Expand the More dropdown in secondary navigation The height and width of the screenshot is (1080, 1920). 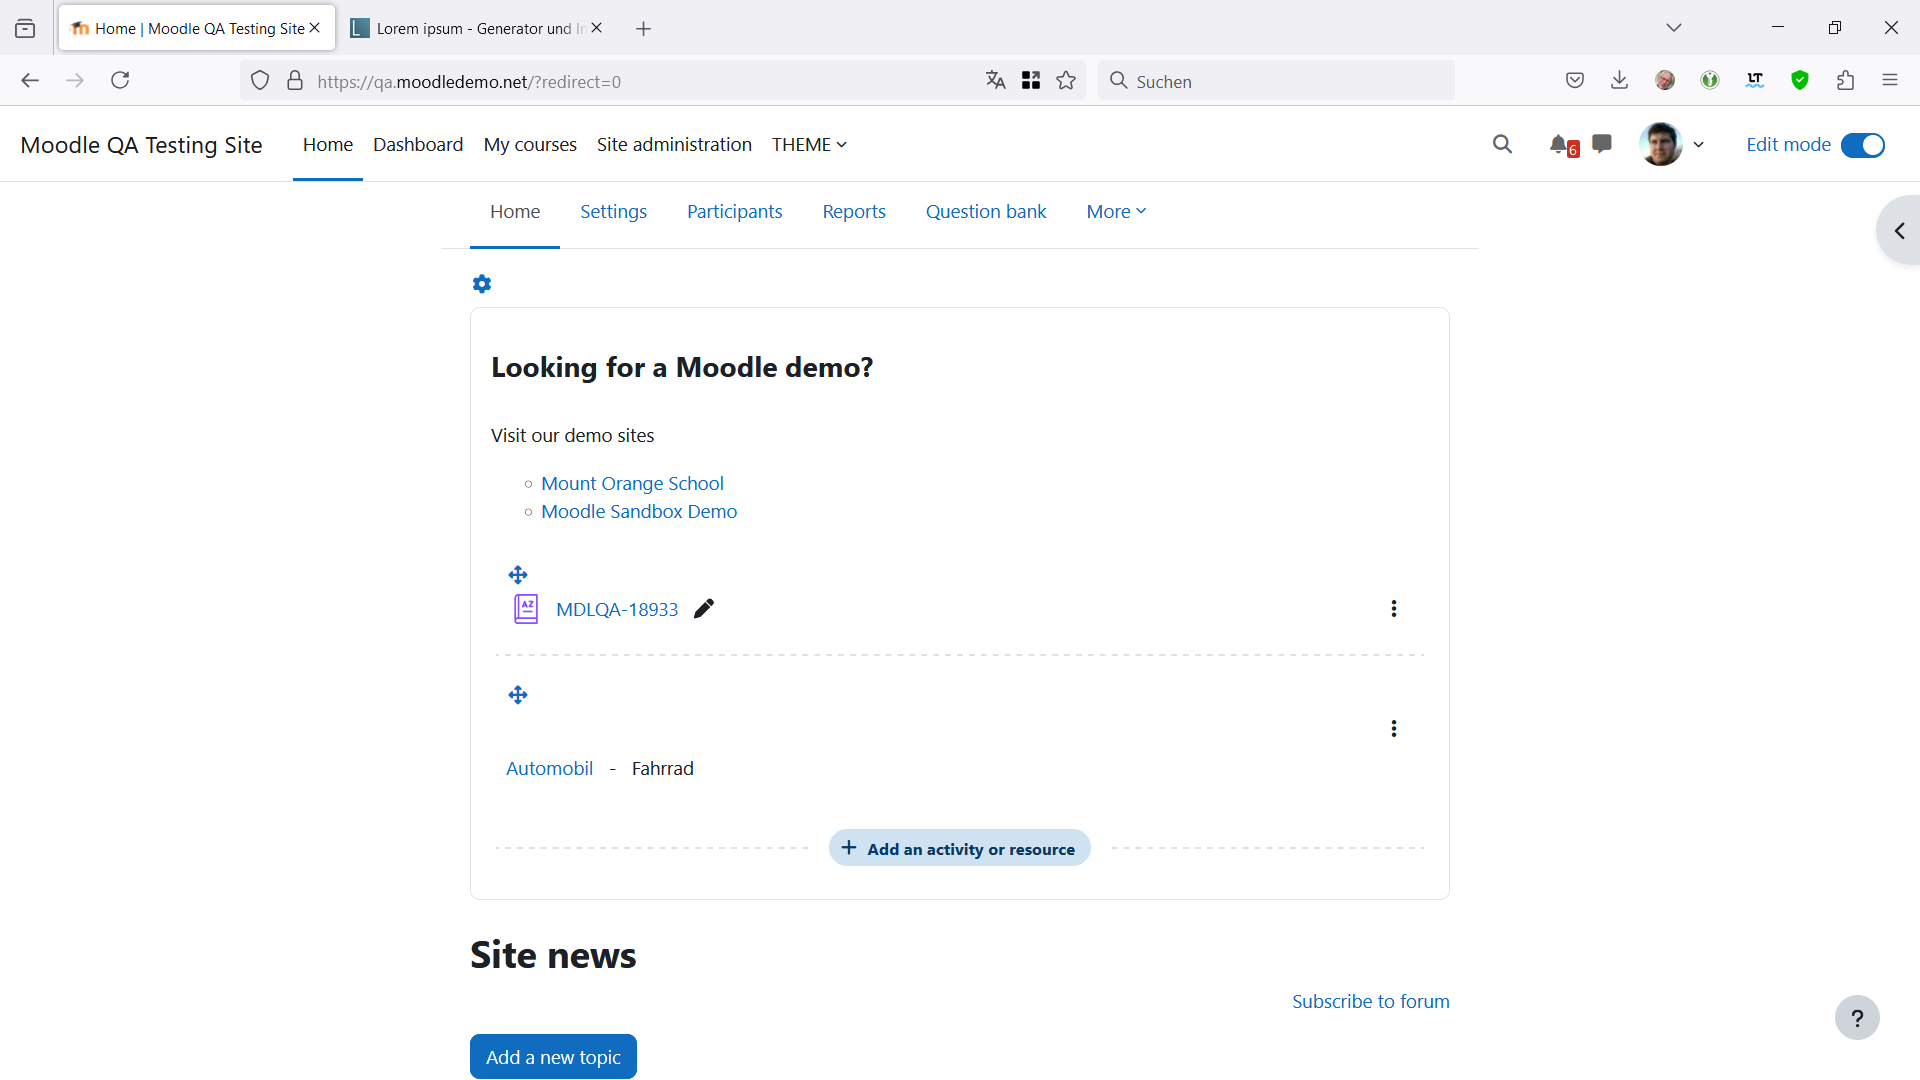(1116, 212)
